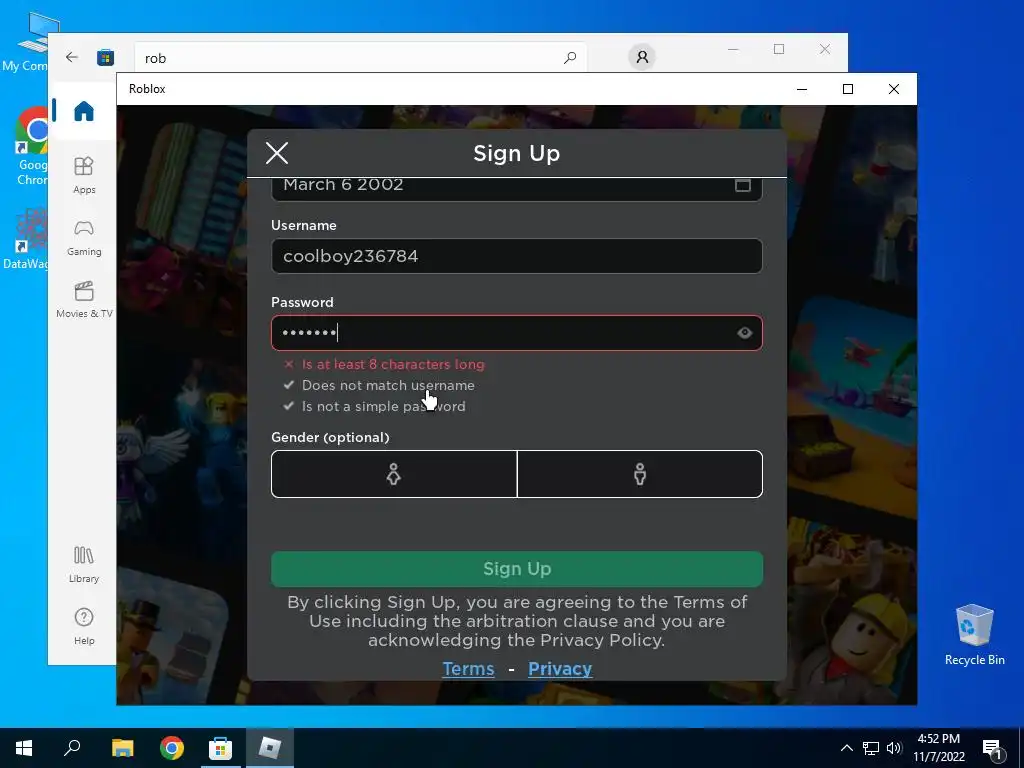Open the volume tray icon
This screenshot has height=768, width=1024.
click(x=894, y=748)
